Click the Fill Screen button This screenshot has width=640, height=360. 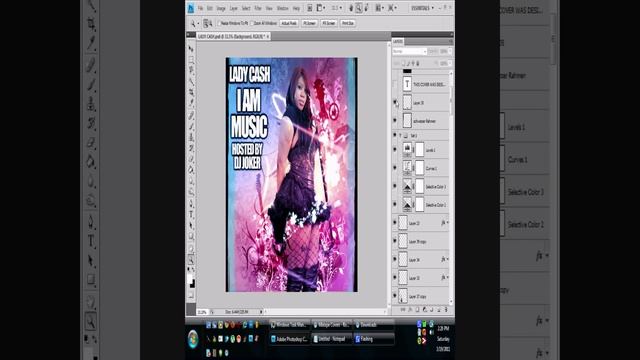click(329, 23)
